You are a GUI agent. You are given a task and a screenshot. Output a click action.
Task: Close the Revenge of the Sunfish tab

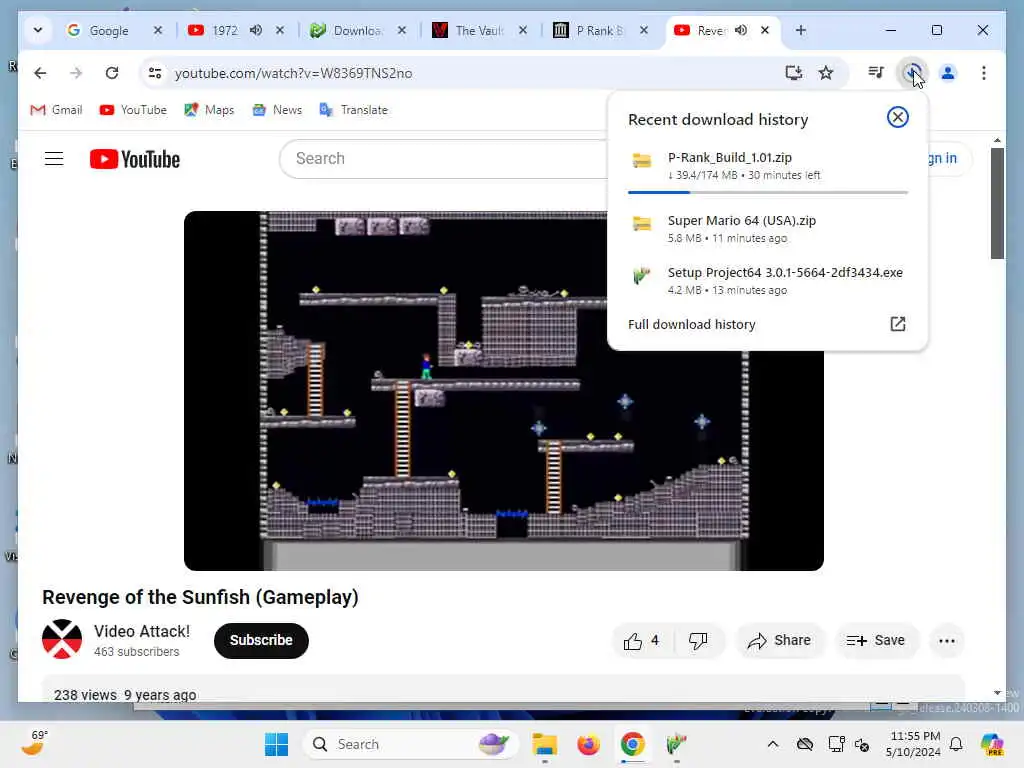[765, 30]
